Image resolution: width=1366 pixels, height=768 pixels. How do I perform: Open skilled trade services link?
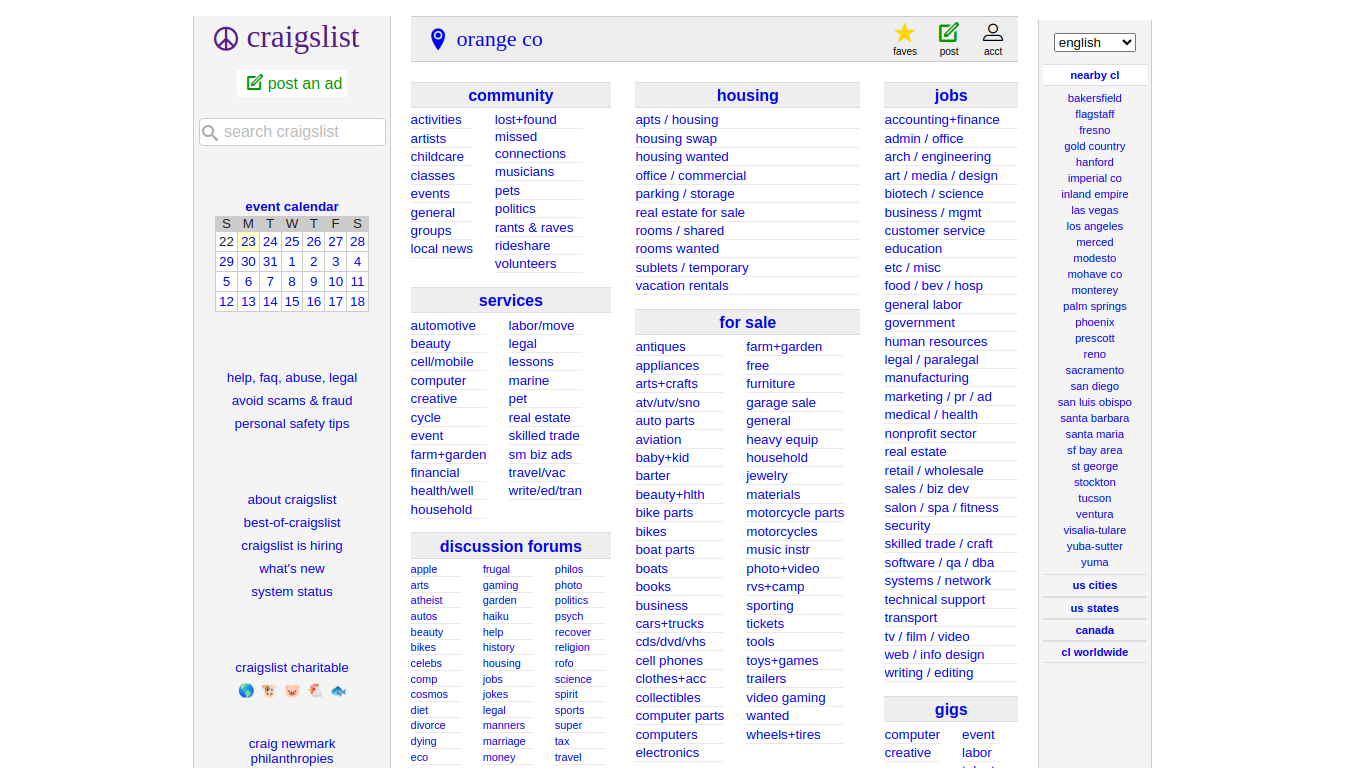pyautogui.click(x=544, y=436)
